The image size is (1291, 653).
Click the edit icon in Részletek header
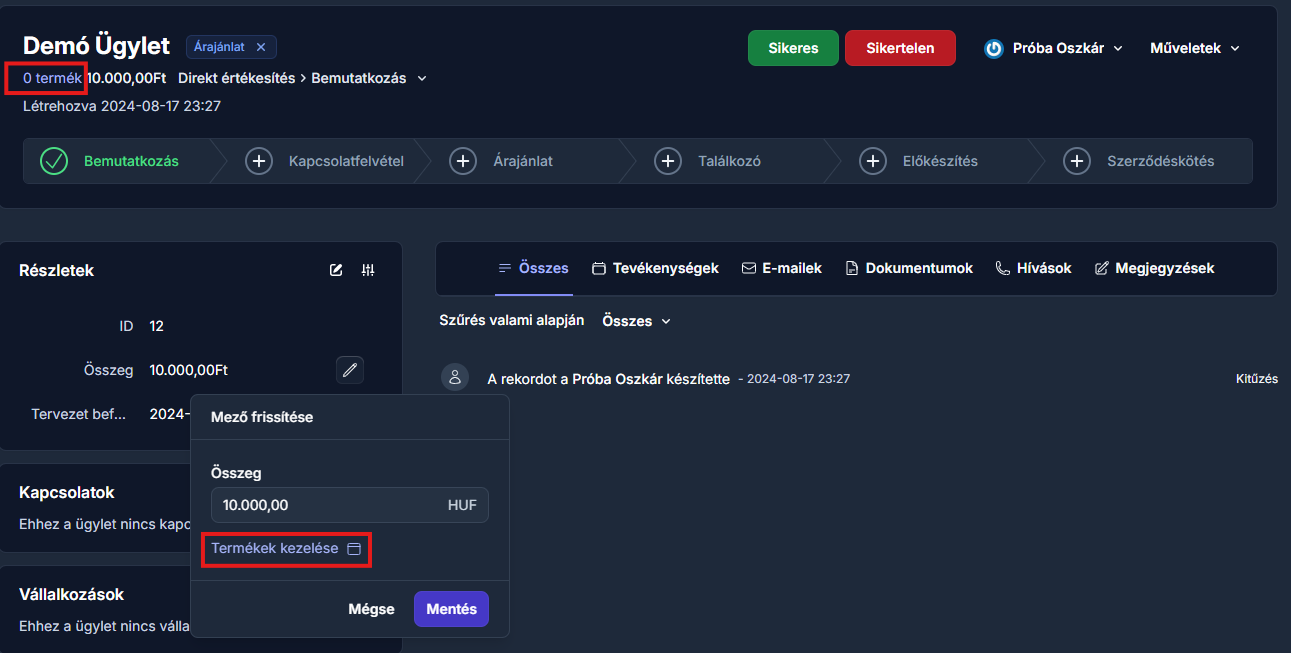pos(336,270)
